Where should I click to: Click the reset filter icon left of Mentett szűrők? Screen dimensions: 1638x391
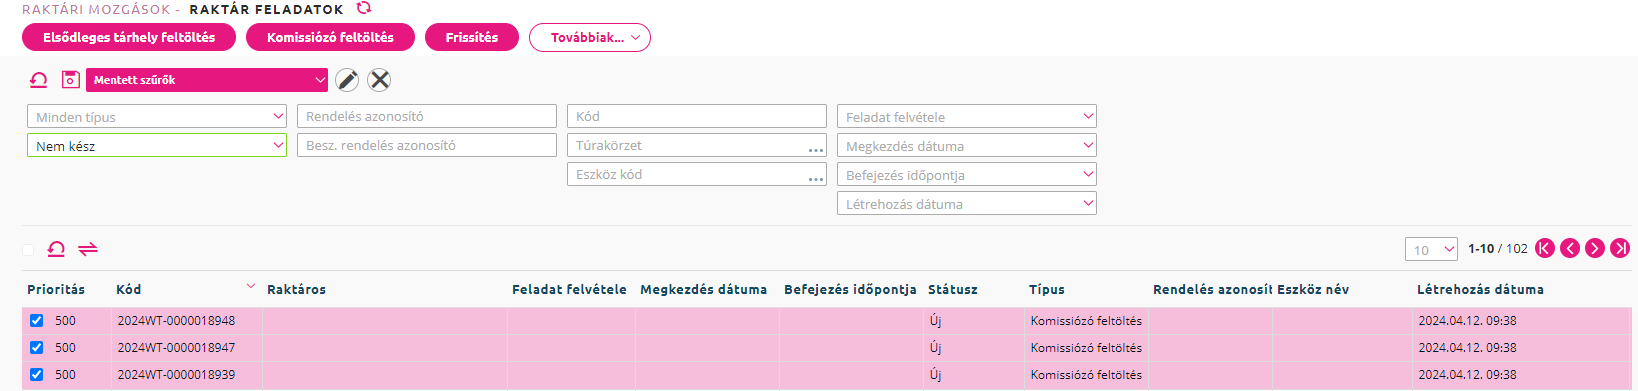[x=38, y=80]
